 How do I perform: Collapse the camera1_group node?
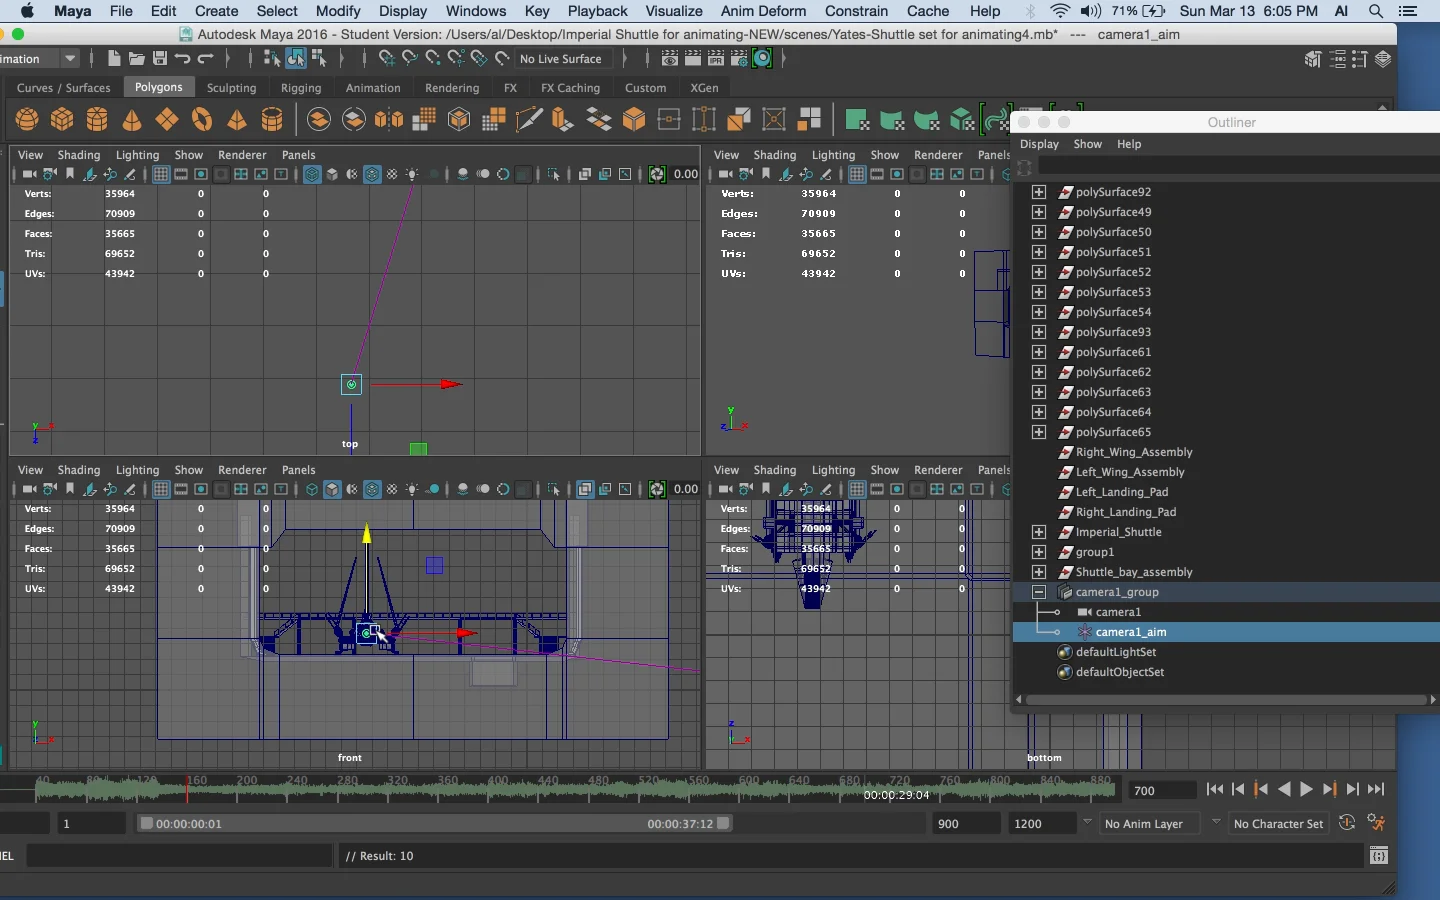tap(1039, 592)
